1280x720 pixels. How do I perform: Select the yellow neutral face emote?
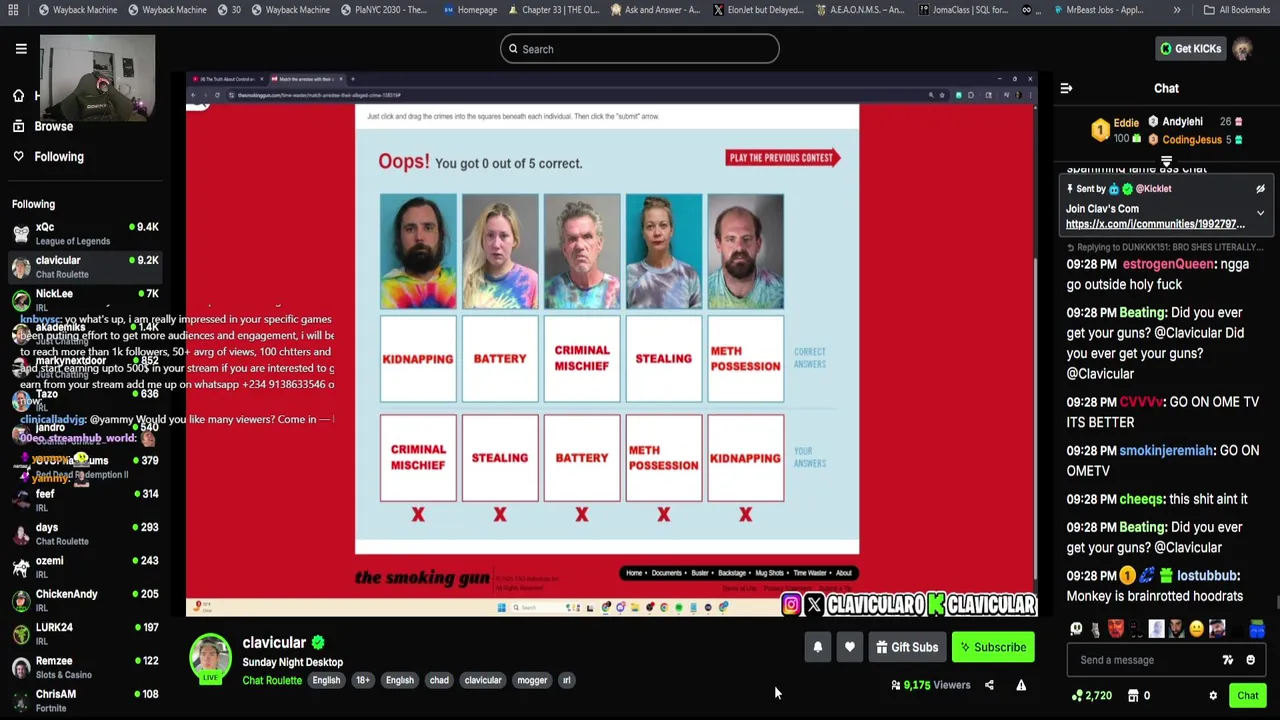coord(1196,629)
